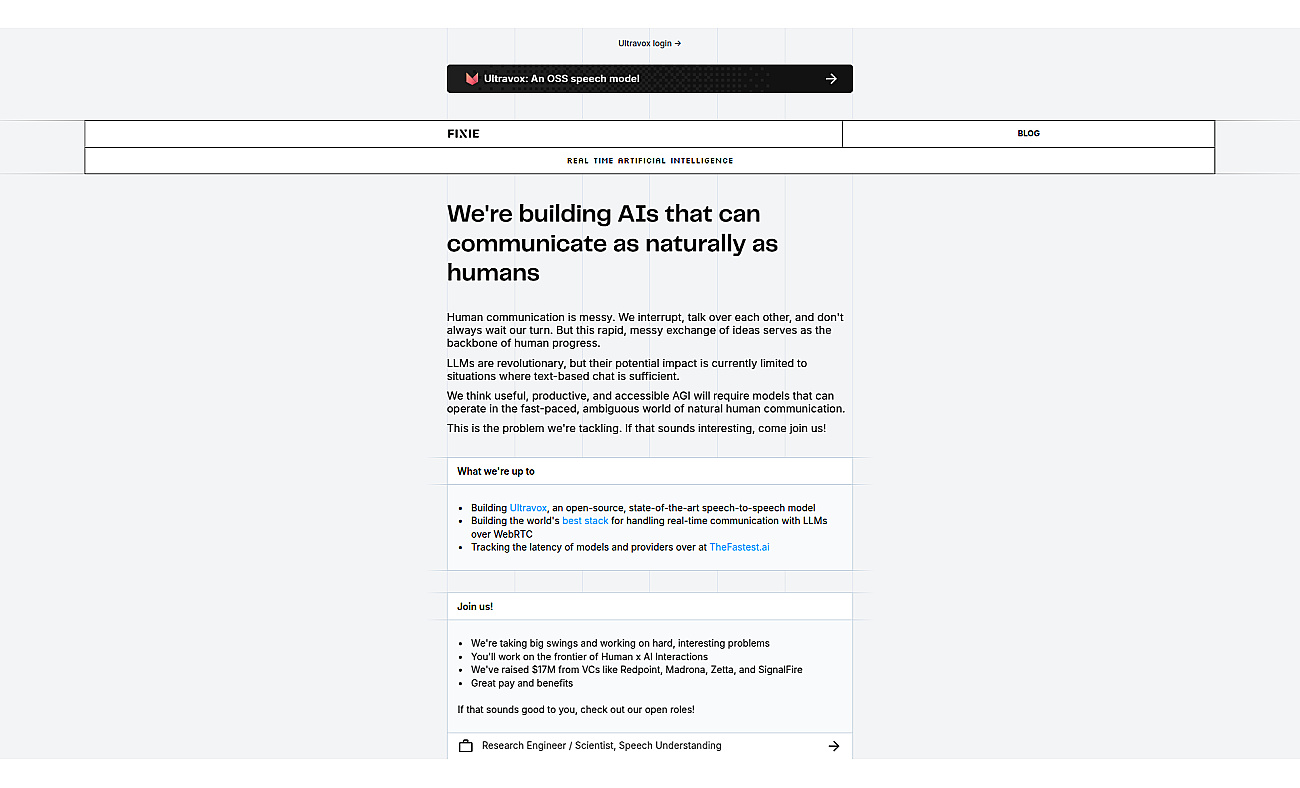Open the Research Engineer / Scientist, Speech Understanding role
Screen dimensions: 1300x788
(x=650, y=746)
